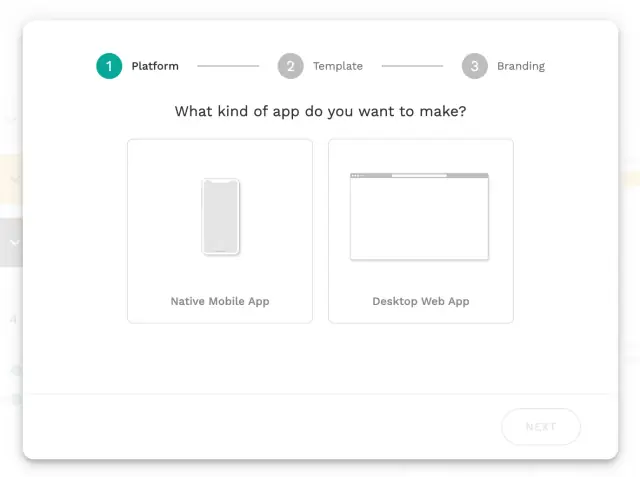Click the address bar in browser illustration
The image size is (640, 477).
pyautogui.click(x=419, y=176)
